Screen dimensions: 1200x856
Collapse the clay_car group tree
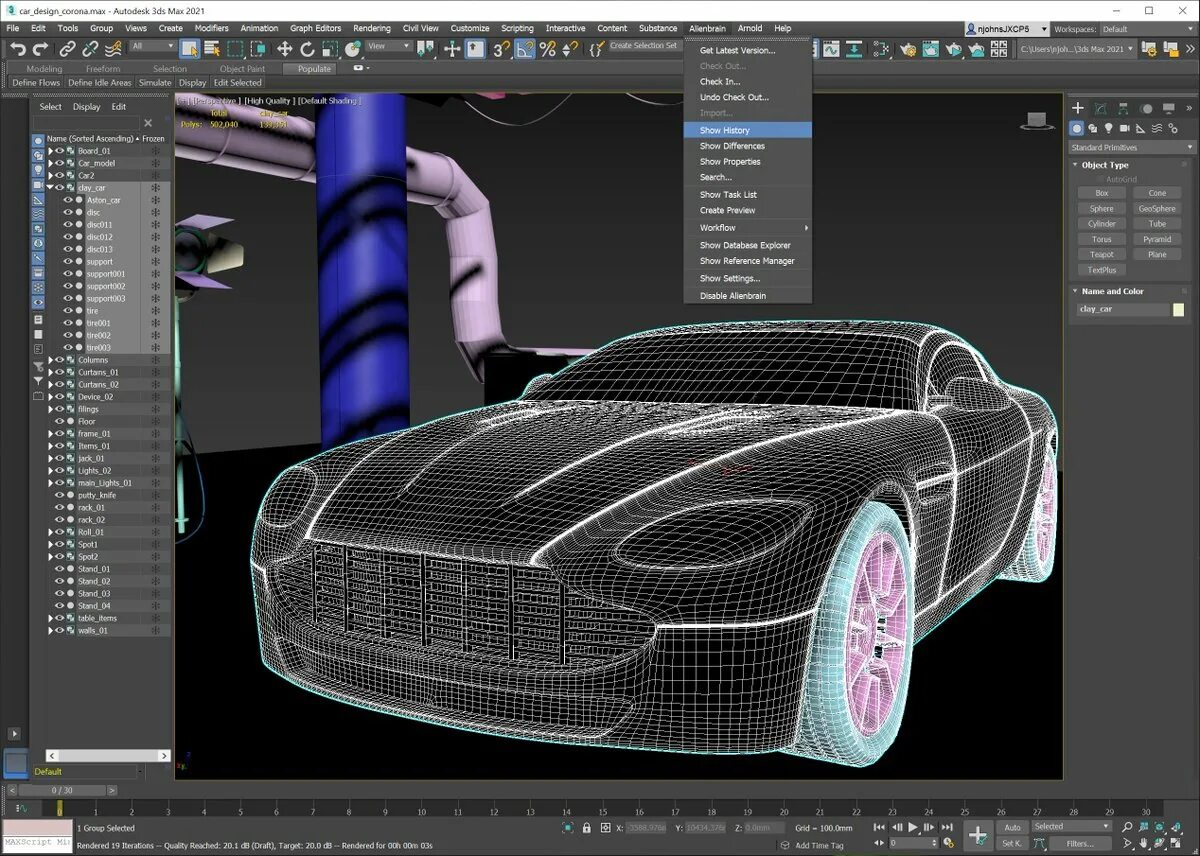pyautogui.click(x=50, y=188)
